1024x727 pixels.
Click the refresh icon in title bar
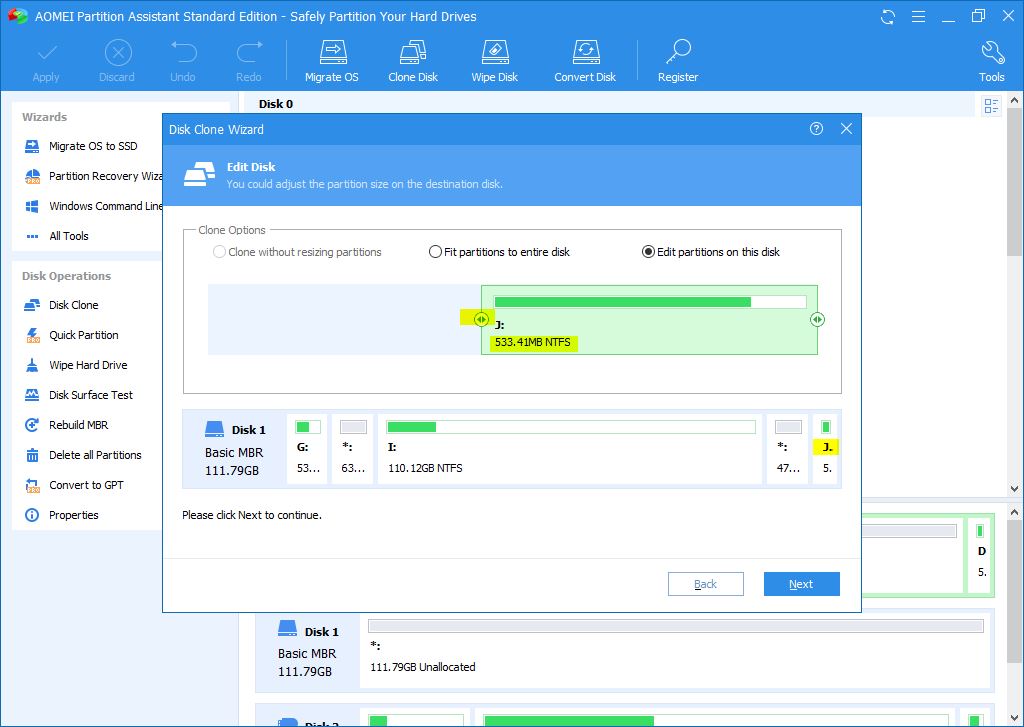(x=888, y=17)
